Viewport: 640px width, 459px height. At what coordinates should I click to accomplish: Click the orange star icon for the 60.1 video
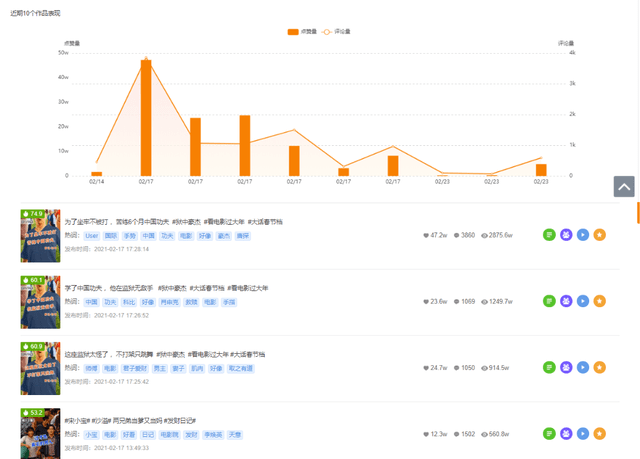[600, 301]
